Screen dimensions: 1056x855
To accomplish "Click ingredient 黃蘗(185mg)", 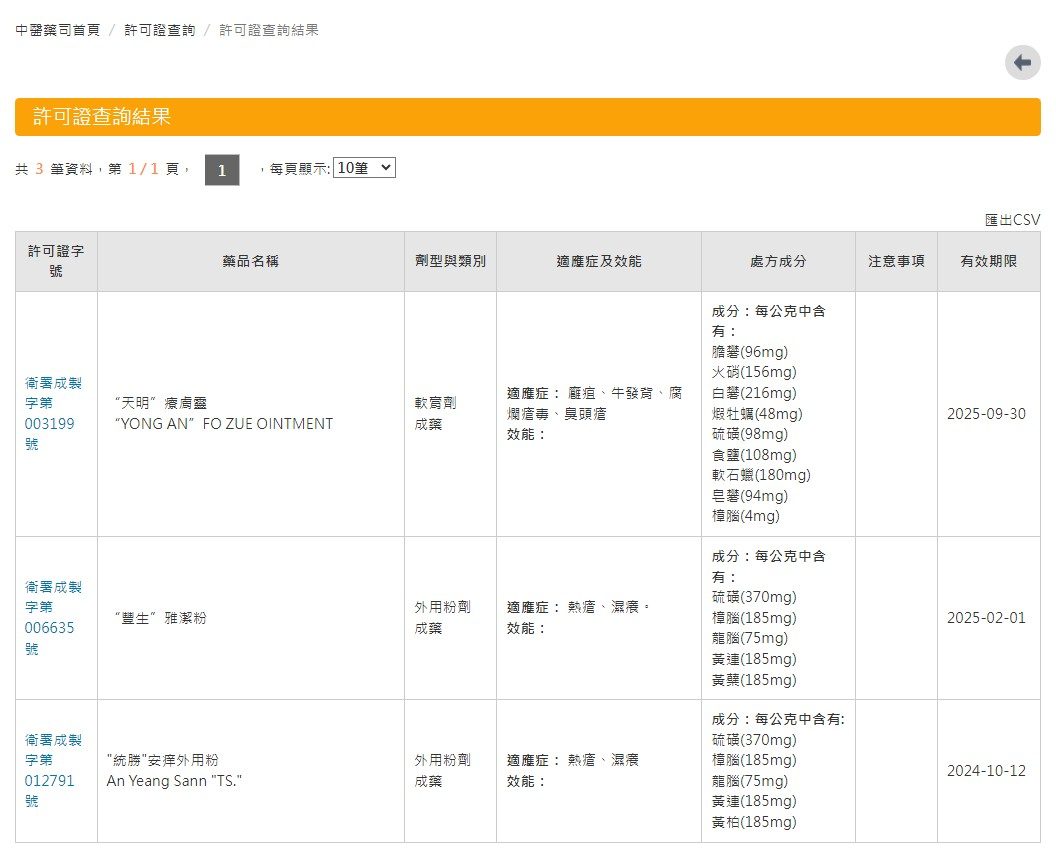I will tap(754, 679).
